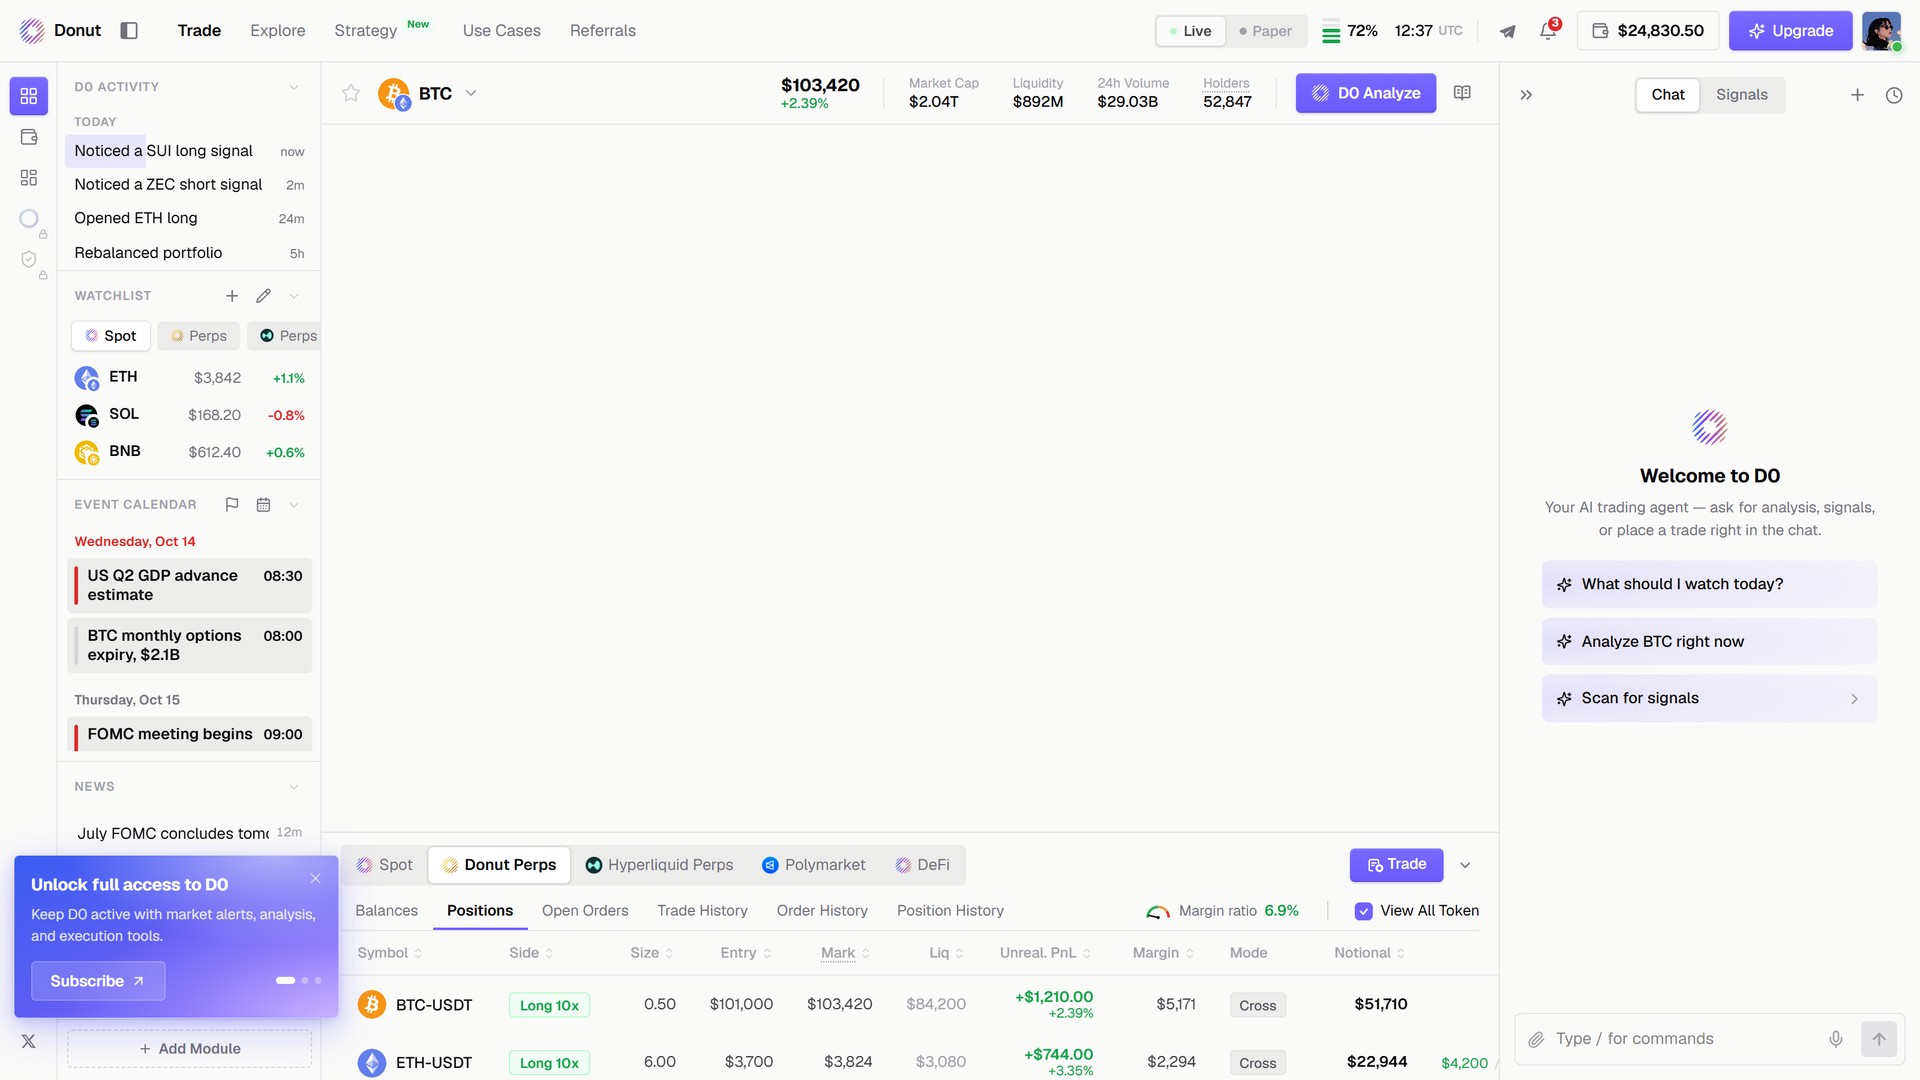Viewport: 1920px width, 1080px height.
Task: Collapse the positions panel chevron near Trade
Action: coord(1465,865)
